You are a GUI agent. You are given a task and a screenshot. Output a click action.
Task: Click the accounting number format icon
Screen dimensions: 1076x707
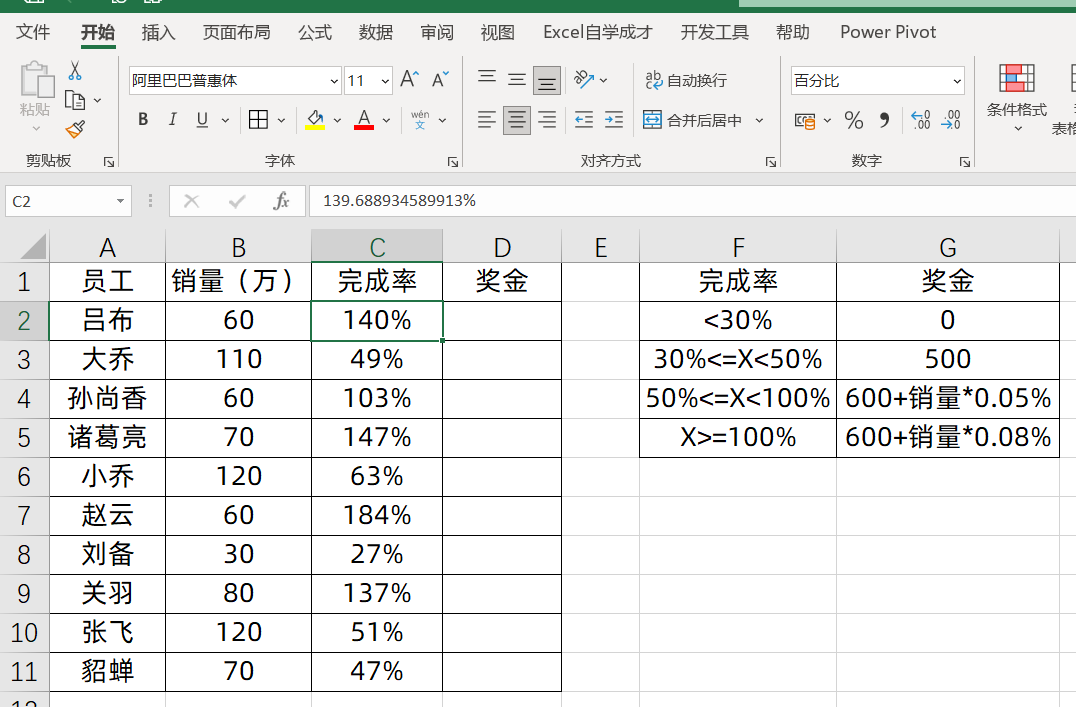(x=805, y=121)
